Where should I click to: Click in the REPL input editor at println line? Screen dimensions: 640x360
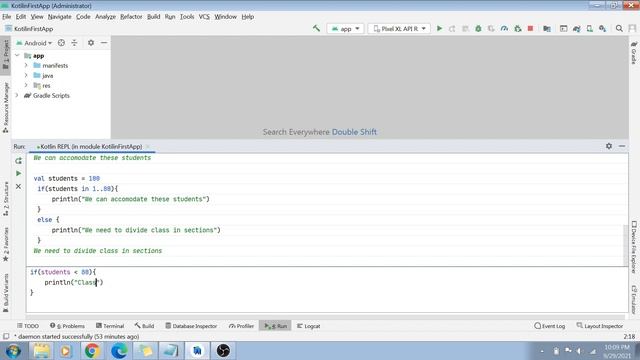point(73,282)
